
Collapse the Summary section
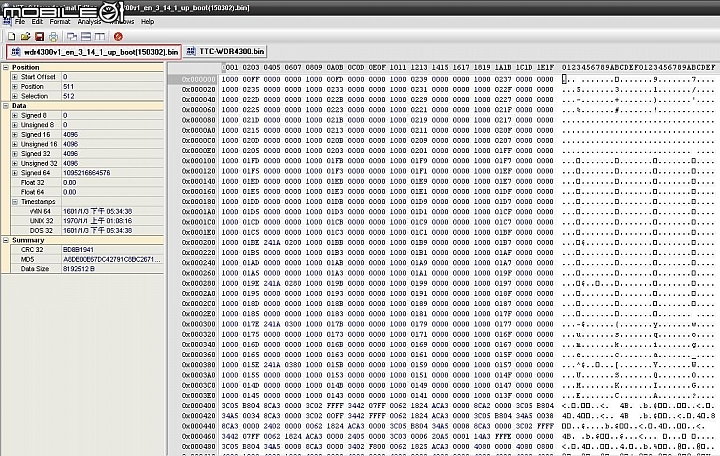click(6, 240)
